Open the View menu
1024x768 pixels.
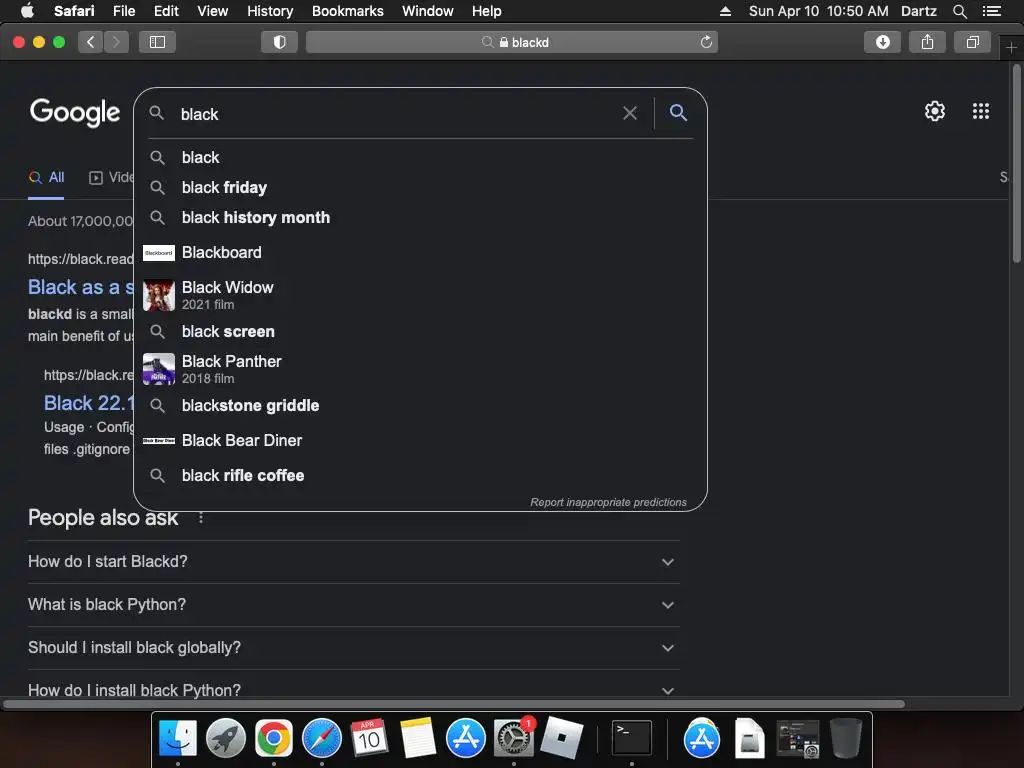(212, 11)
